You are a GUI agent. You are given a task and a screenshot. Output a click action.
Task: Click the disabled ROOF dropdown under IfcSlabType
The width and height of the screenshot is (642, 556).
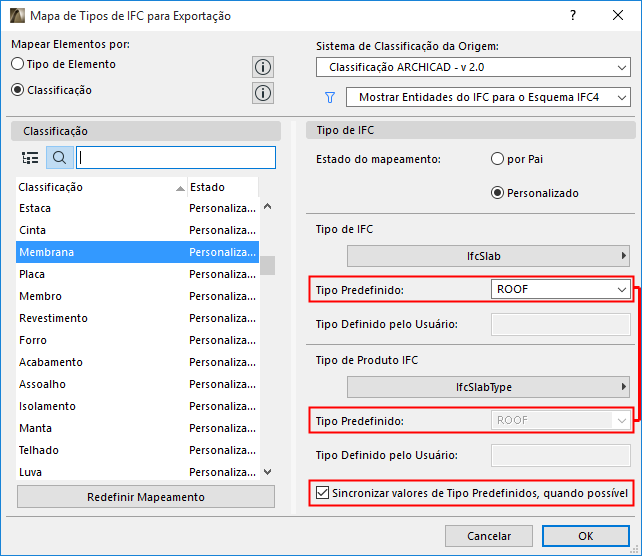click(561, 420)
